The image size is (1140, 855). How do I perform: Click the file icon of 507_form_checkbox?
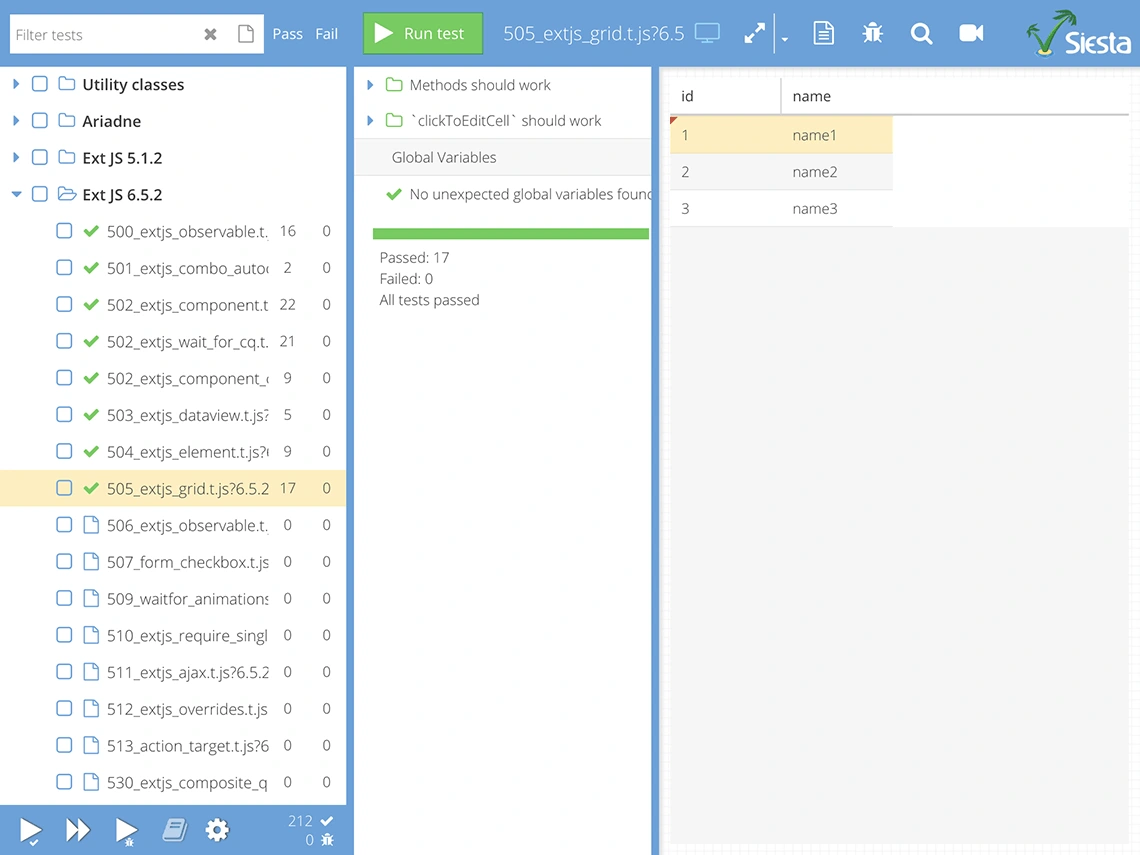click(x=91, y=561)
